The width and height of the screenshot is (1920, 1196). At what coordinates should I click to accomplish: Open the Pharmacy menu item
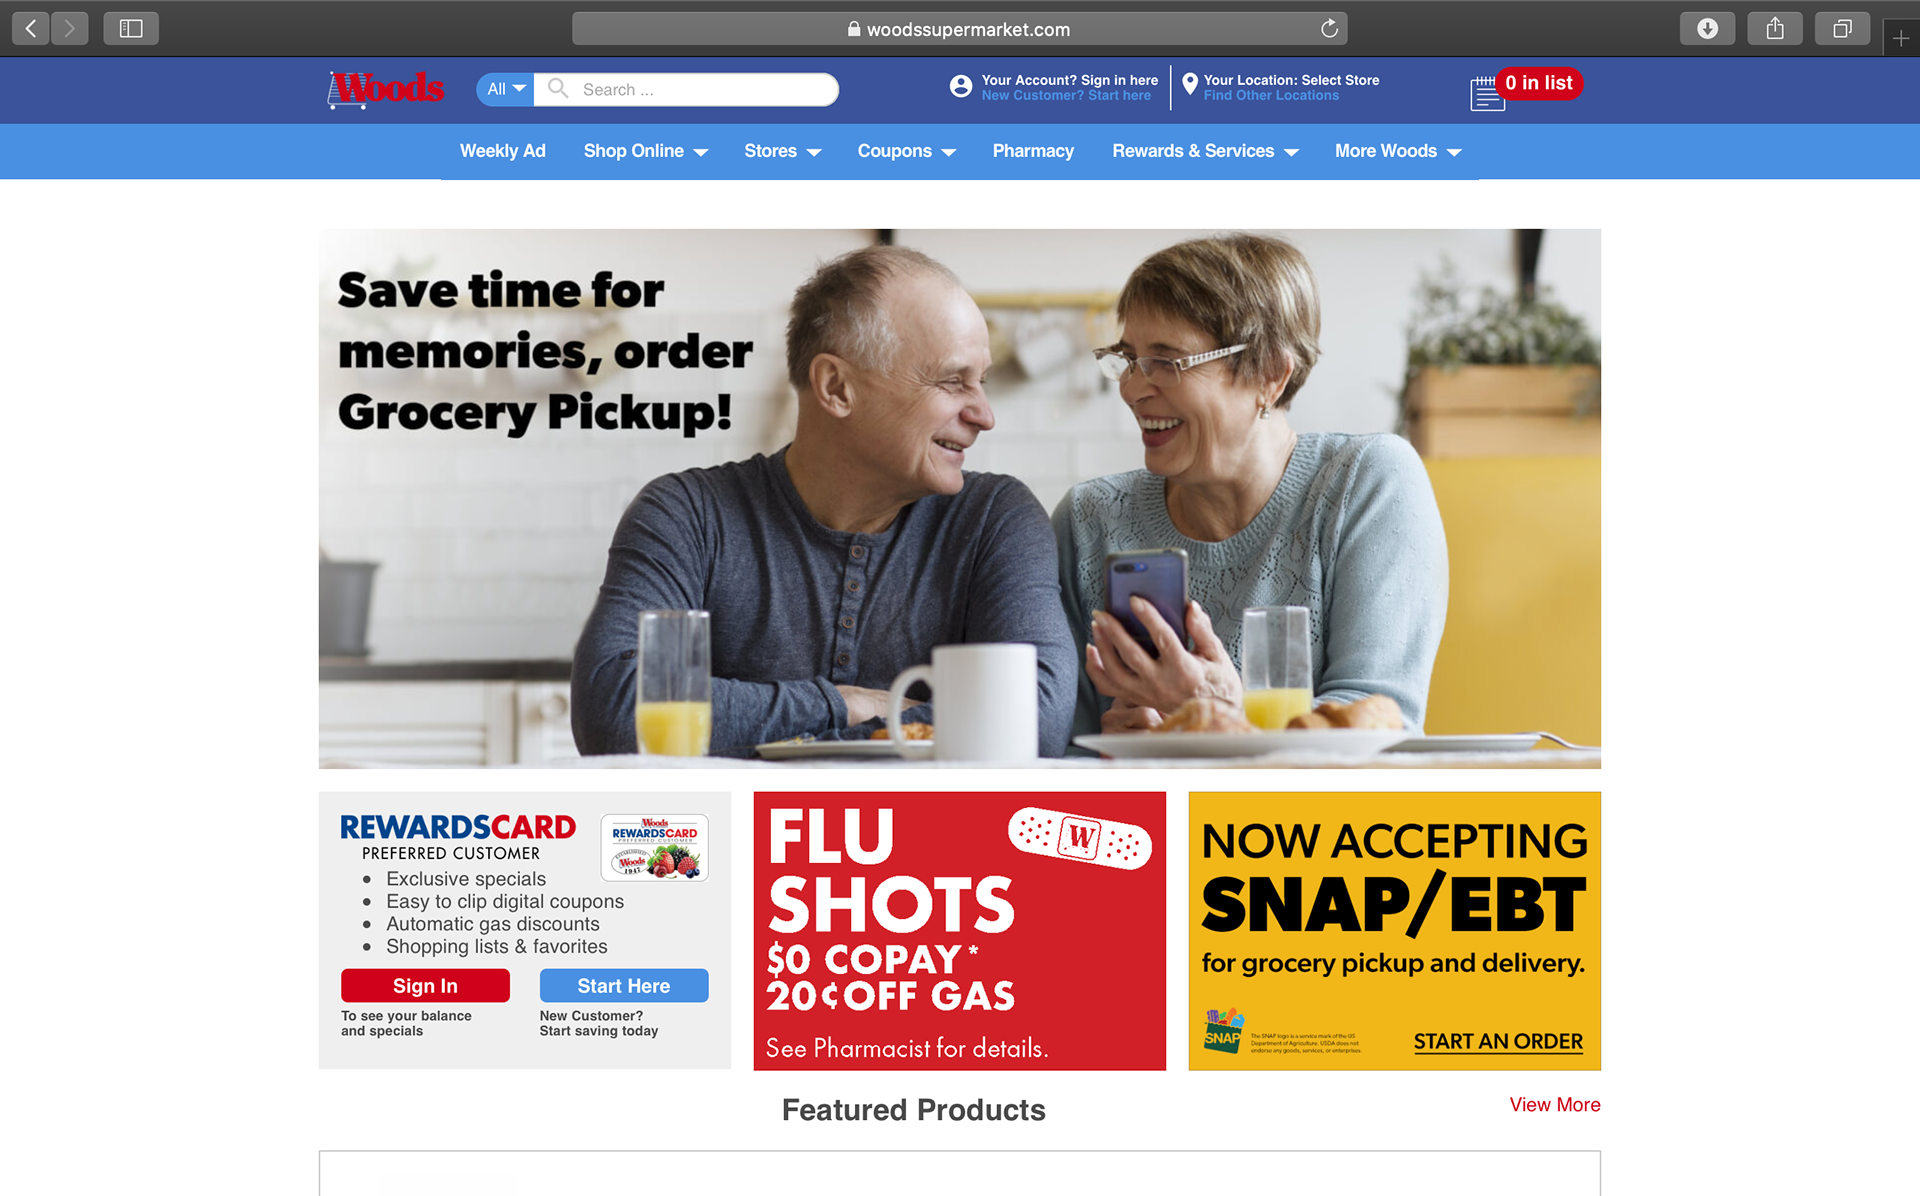pos(1033,151)
